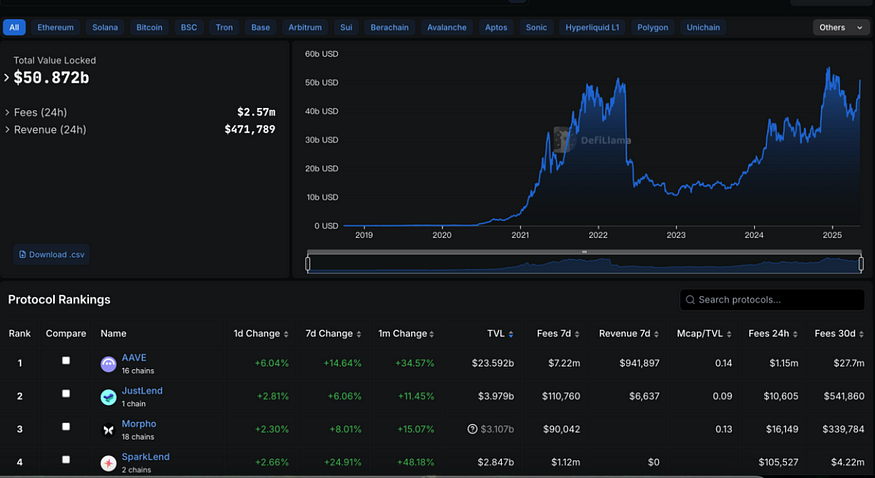Click the JustLend protocol logo icon
Viewport: 875px width, 478px height.
coord(108,397)
